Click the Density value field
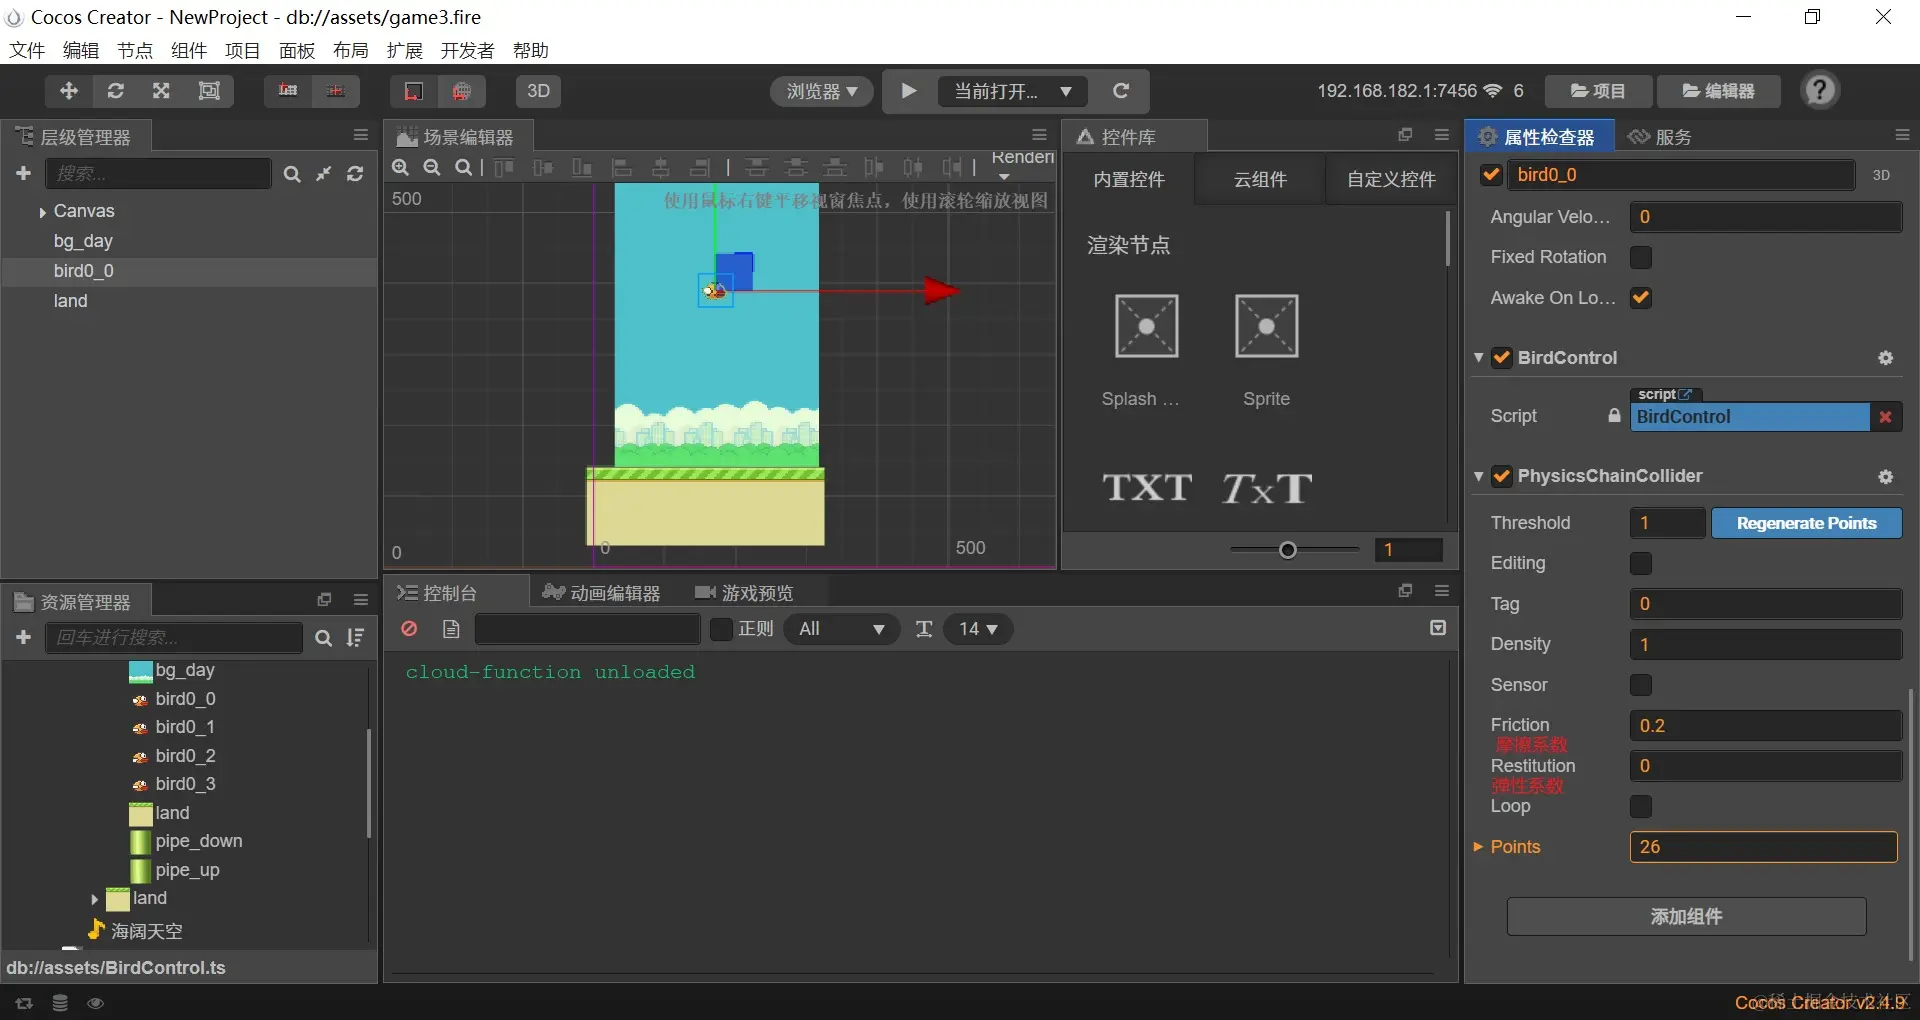The image size is (1920, 1020). pyautogui.click(x=1765, y=645)
